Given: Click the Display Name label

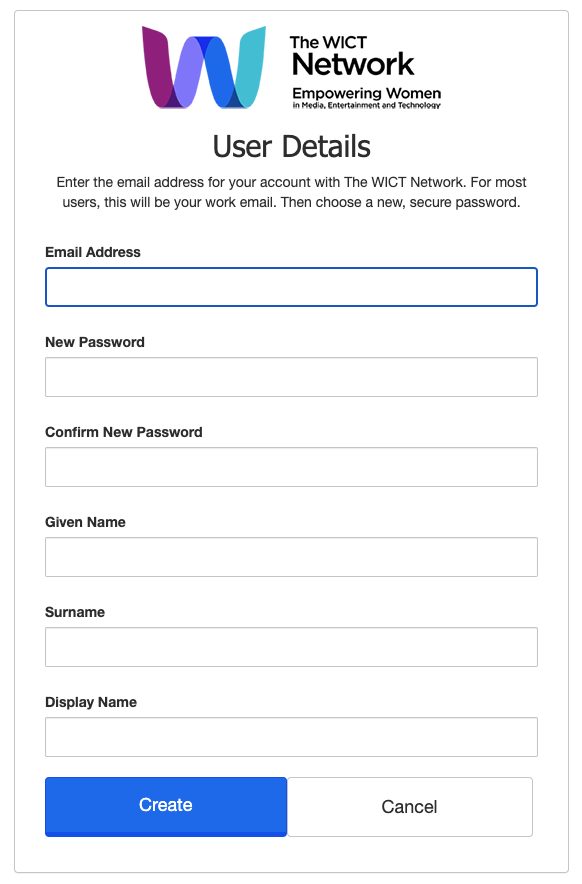Looking at the screenshot, I should tap(91, 702).
